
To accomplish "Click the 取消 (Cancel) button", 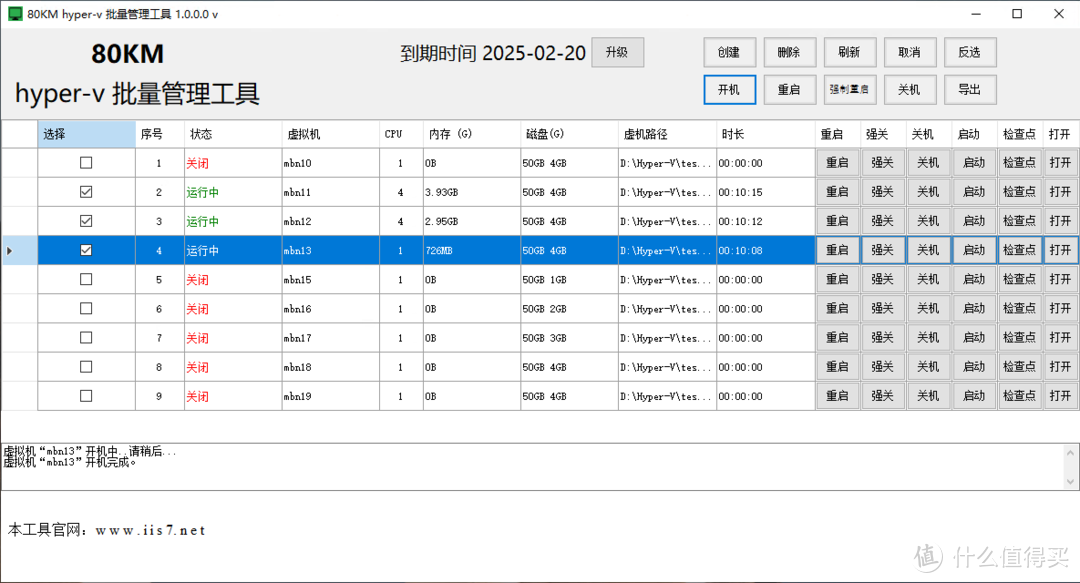I will [x=910, y=52].
